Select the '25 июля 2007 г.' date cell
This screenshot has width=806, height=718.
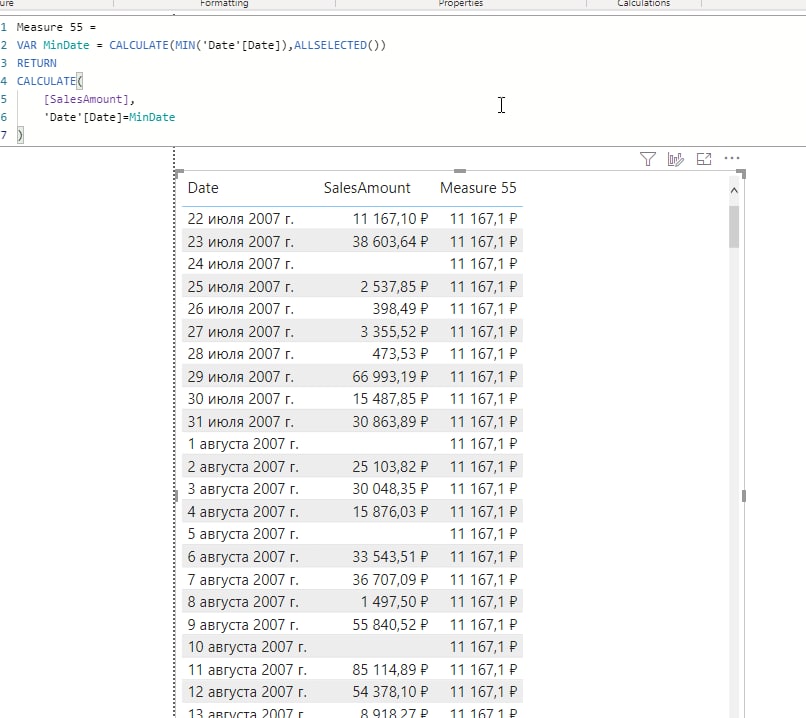(241, 286)
